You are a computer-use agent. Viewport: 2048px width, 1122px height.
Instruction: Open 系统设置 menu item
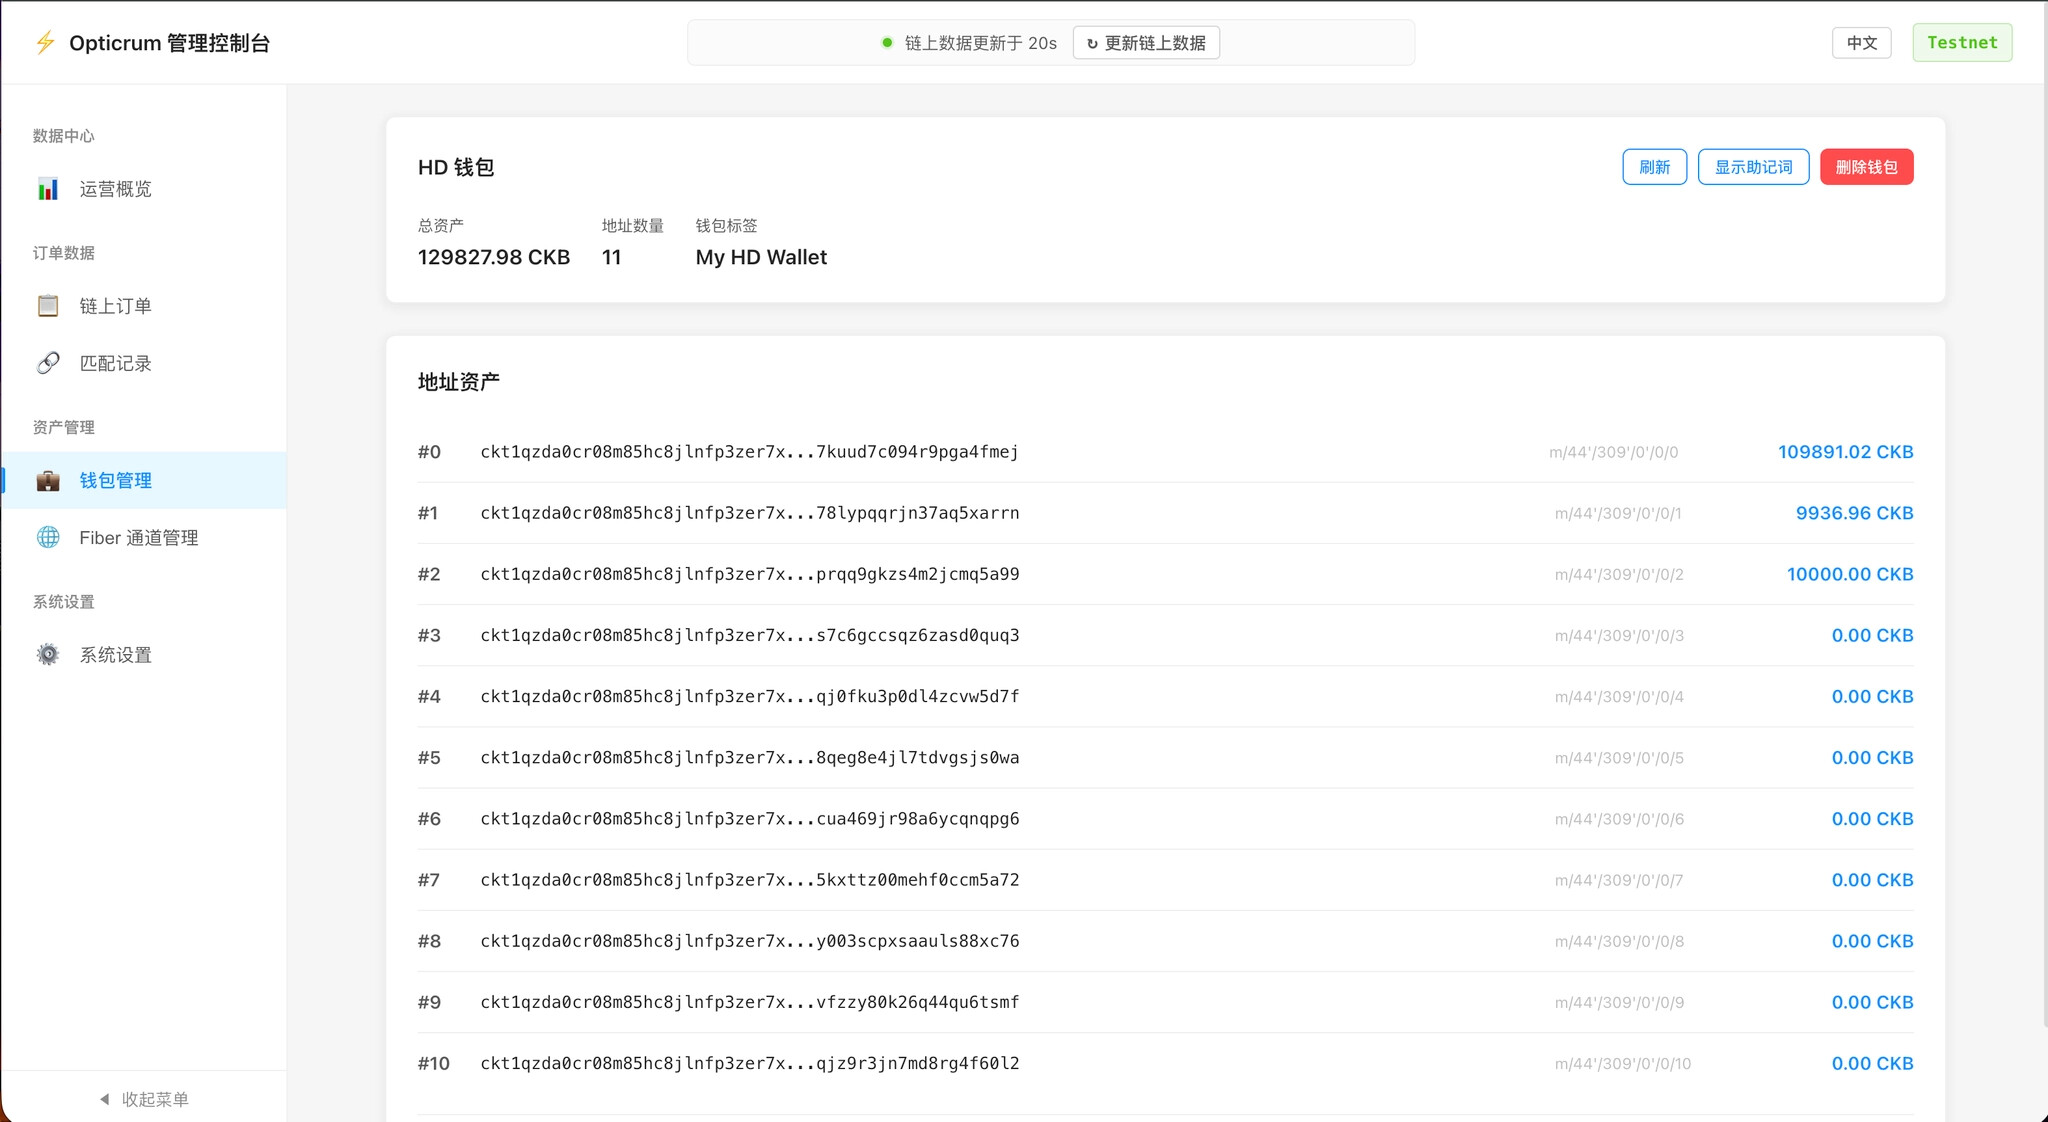coord(144,654)
